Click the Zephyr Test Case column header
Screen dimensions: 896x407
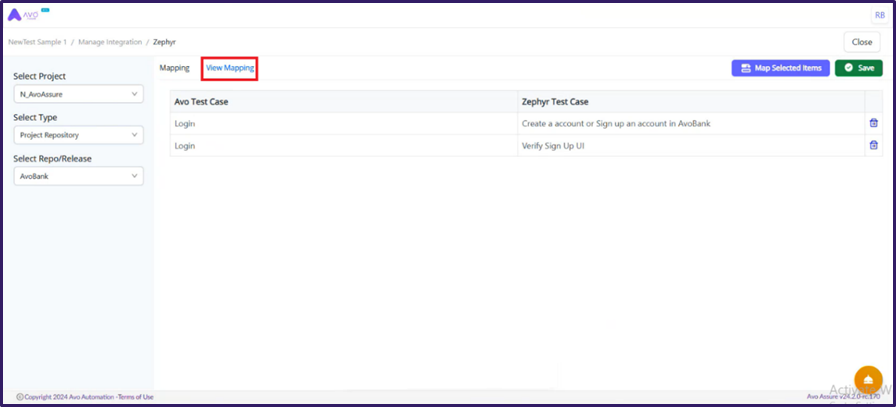point(554,101)
